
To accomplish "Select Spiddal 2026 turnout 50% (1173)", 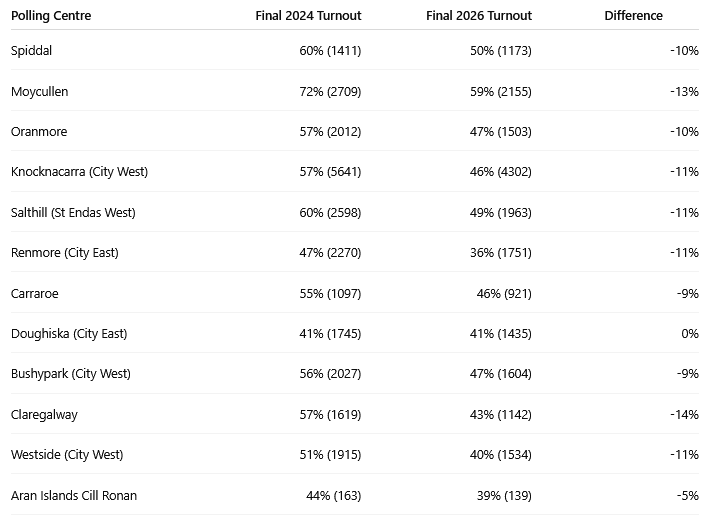I will (x=501, y=50).
